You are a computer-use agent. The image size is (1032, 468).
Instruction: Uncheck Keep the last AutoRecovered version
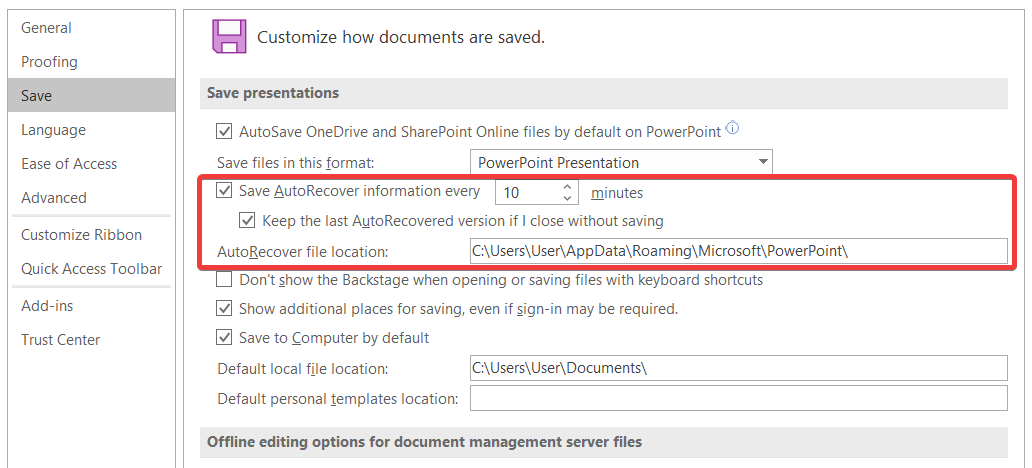click(247, 221)
